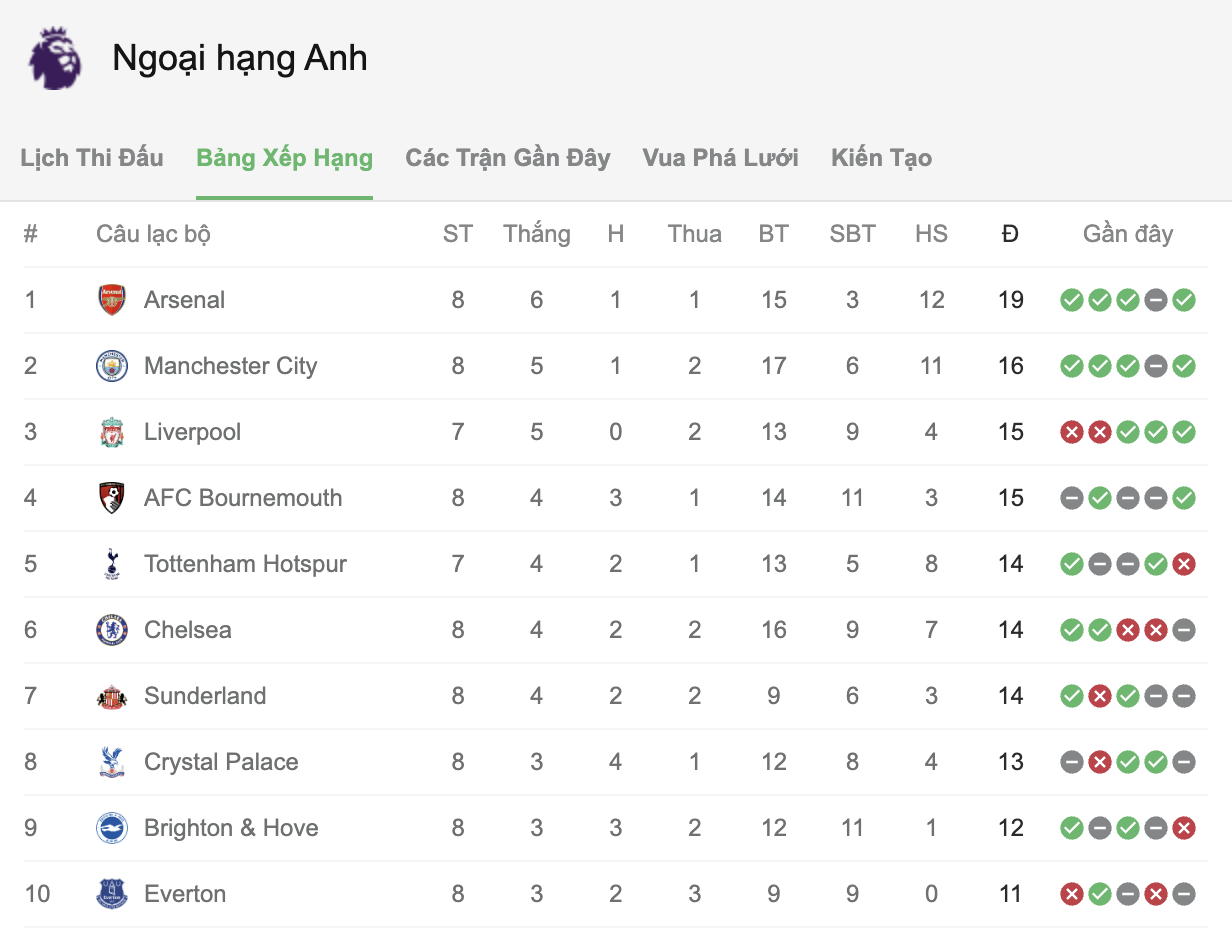Switch to the Các Trận Gần Đây tab
This screenshot has width=1232, height=932.
coord(507,158)
